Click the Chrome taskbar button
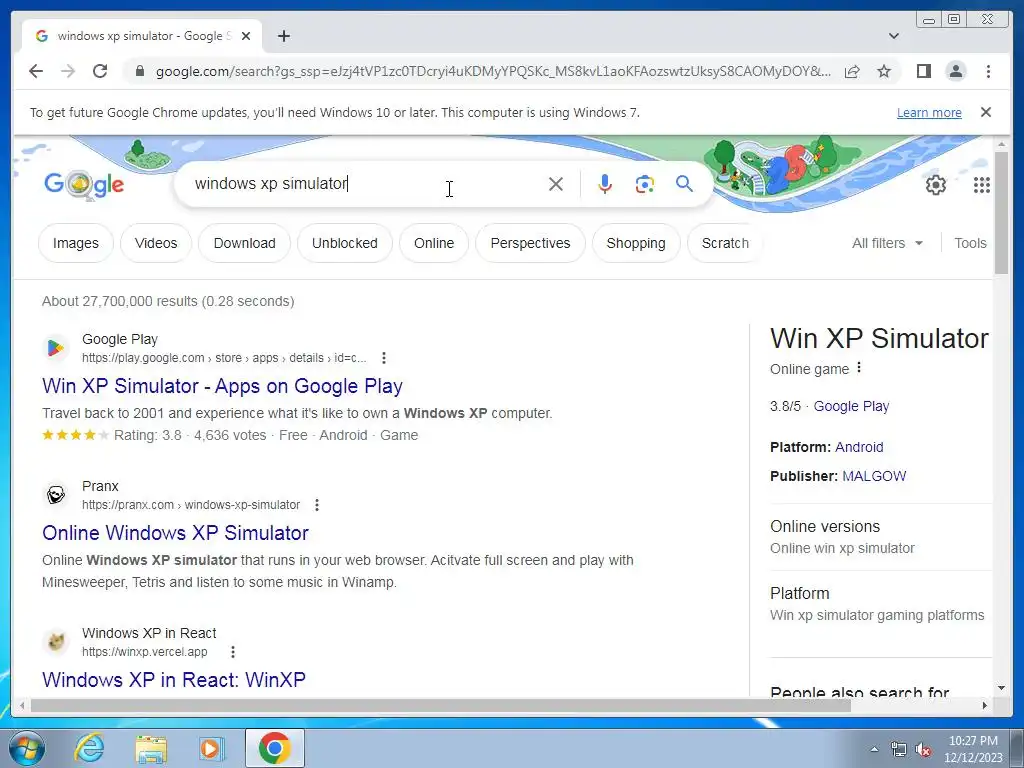This screenshot has width=1024, height=768. [274, 748]
